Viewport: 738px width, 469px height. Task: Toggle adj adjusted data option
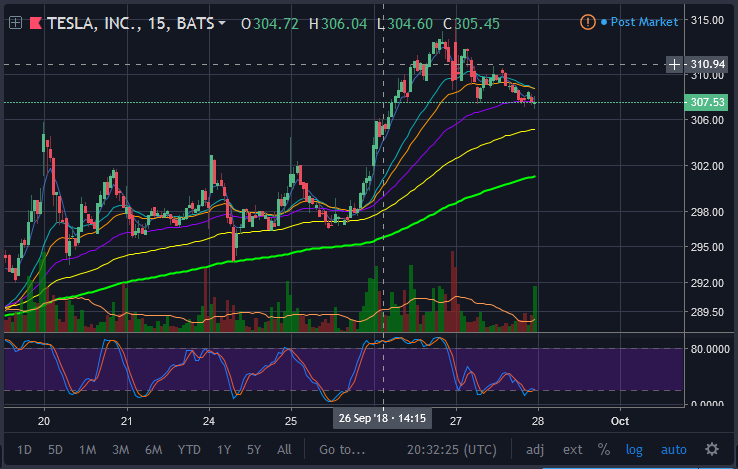pyautogui.click(x=535, y=450)
